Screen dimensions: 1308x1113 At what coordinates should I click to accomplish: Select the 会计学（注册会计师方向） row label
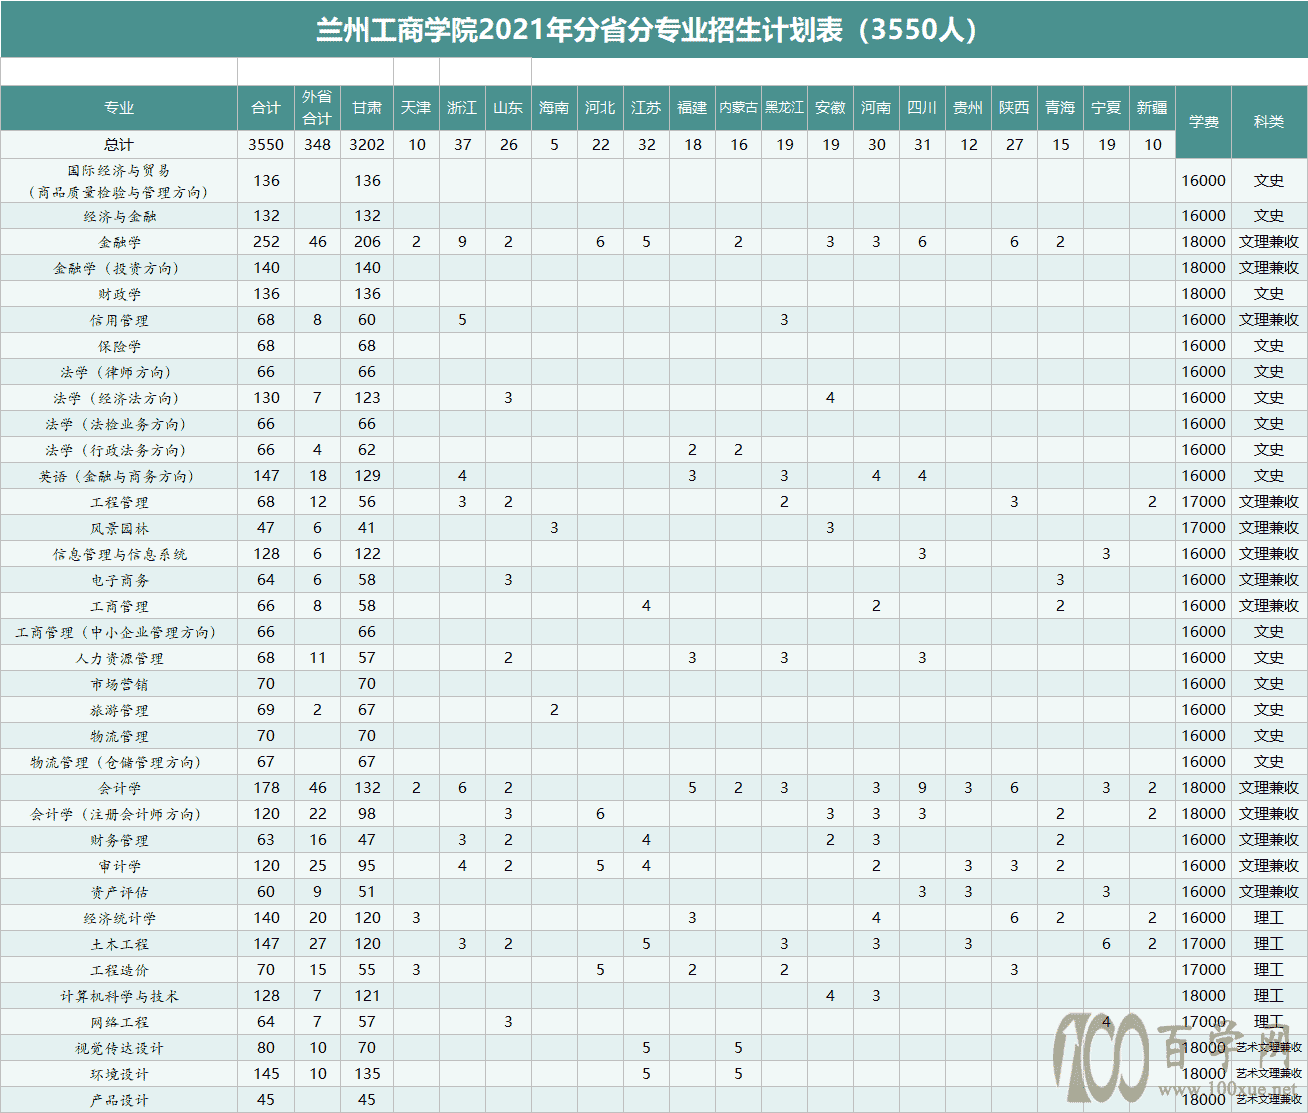pos(119,814)
